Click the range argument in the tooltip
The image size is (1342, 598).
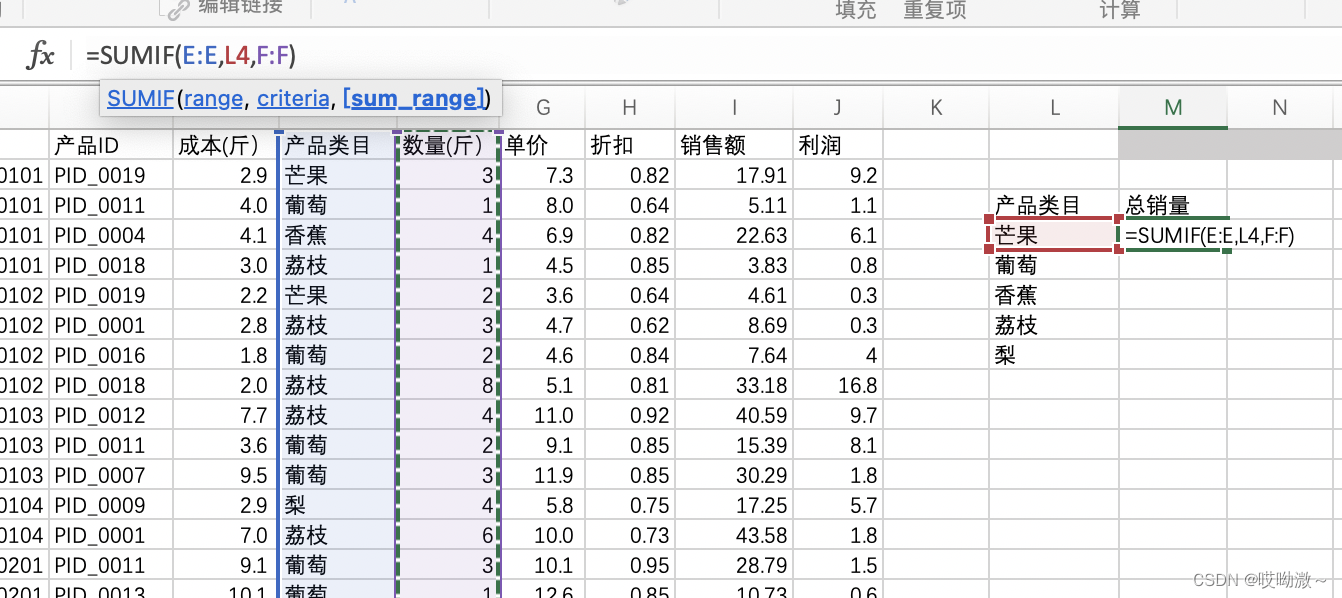(x=213, y=98)
